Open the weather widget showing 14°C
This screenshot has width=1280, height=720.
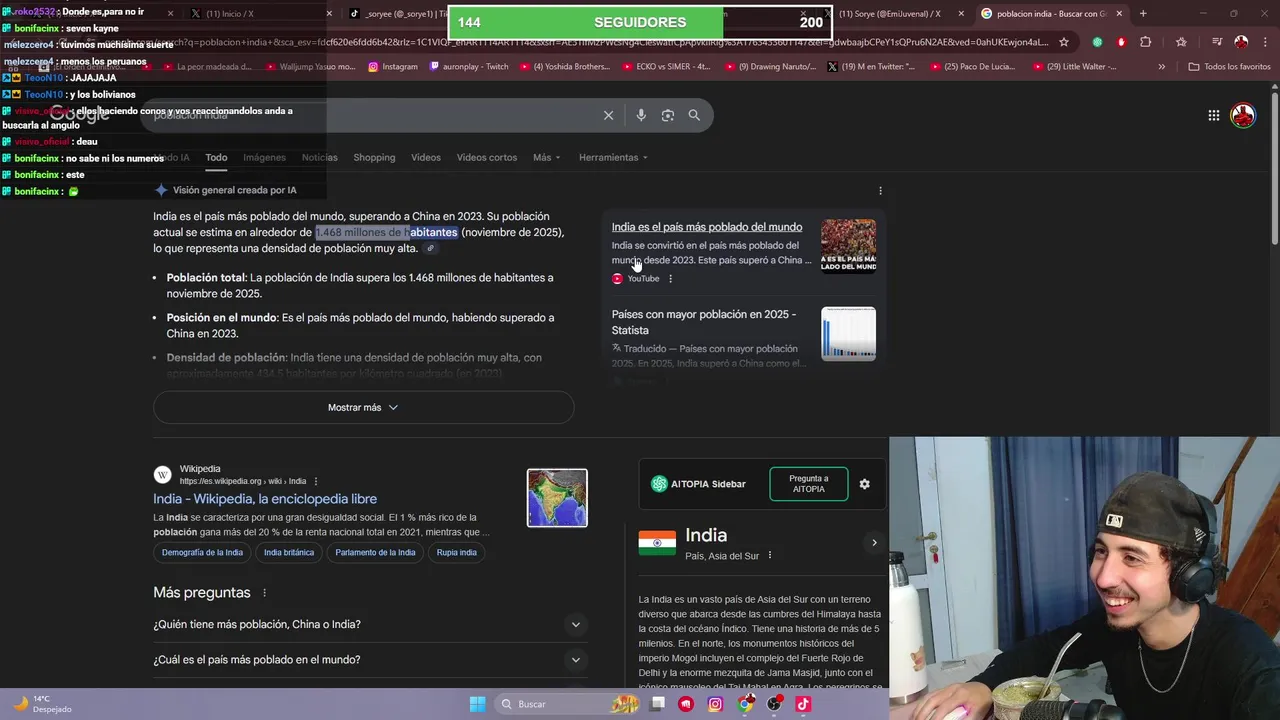[x=42, y=704]
